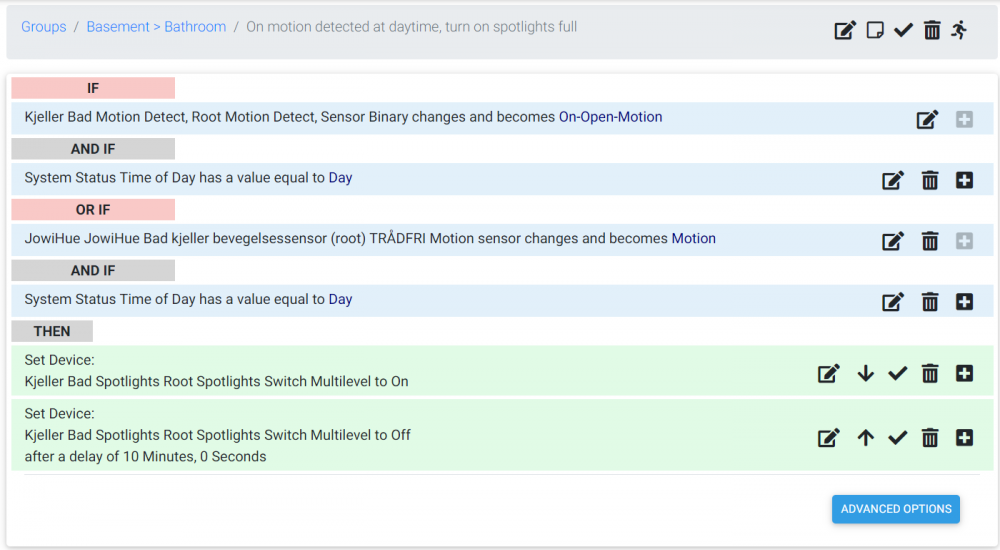1000x550 pixels.
Task: Delete the delayed Spotlights Off action
Action: click(930, 437)
